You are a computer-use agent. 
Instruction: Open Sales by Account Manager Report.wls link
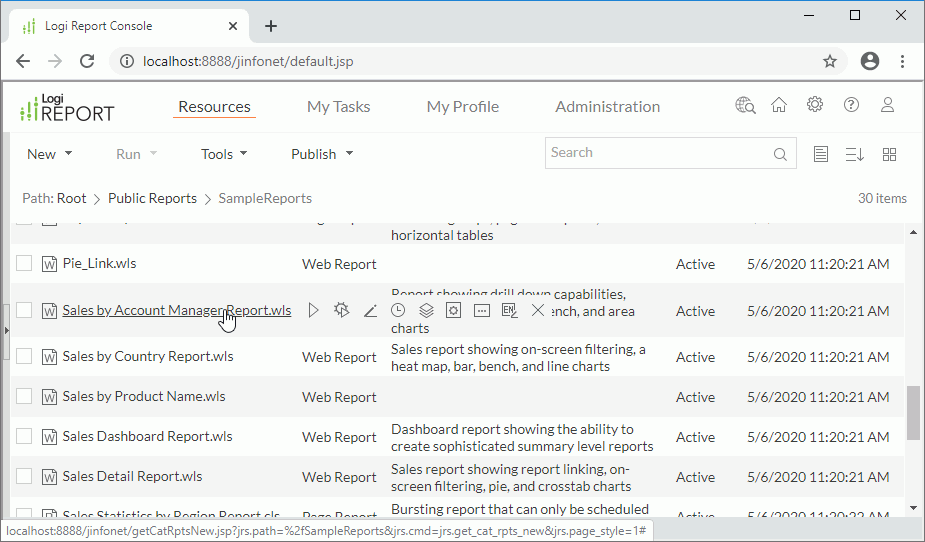(176, 311)
